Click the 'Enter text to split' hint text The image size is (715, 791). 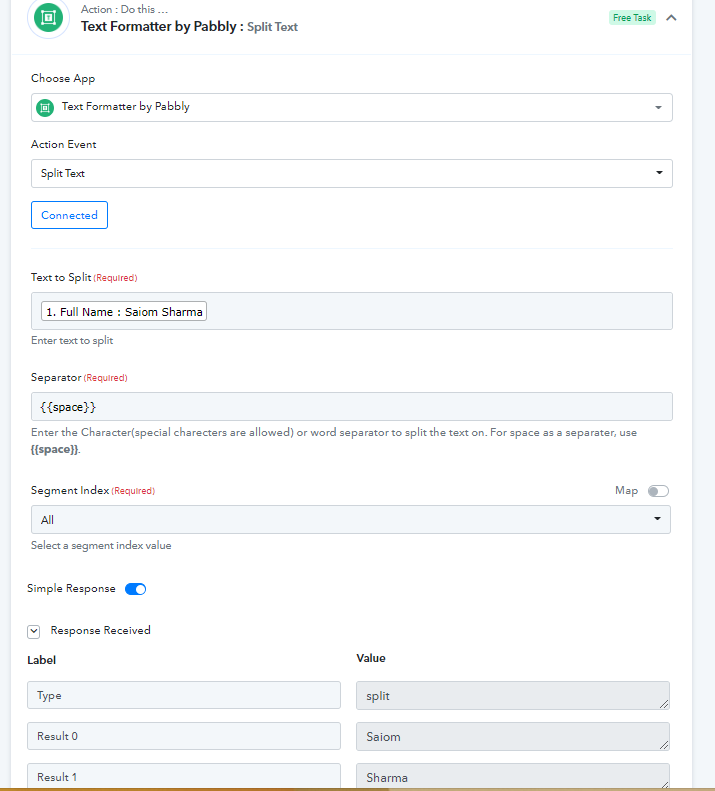(72, 341)
